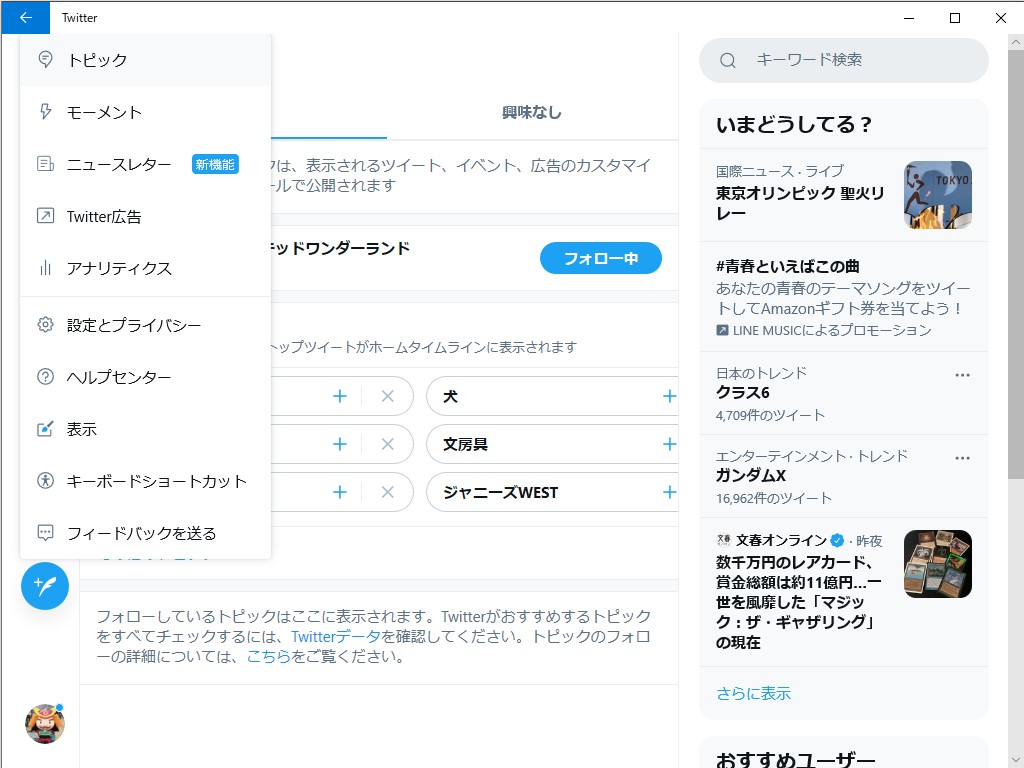Open more options for the クラス6 trend

pos(962,373)
